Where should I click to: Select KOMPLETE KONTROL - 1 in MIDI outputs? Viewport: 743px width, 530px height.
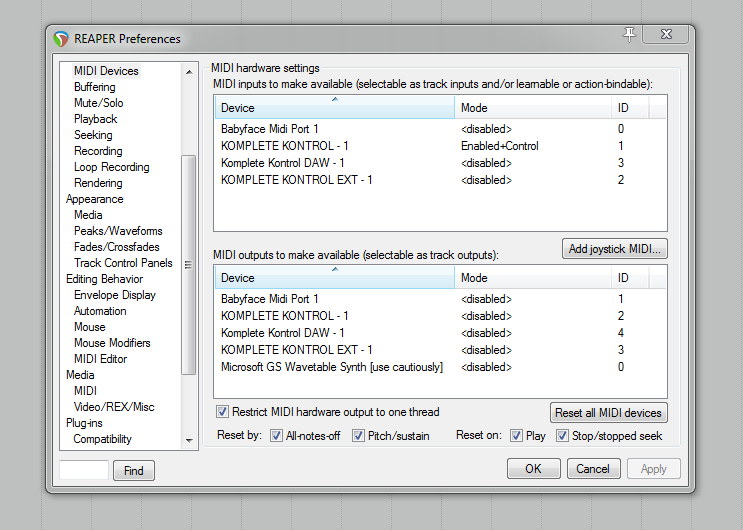440,316
